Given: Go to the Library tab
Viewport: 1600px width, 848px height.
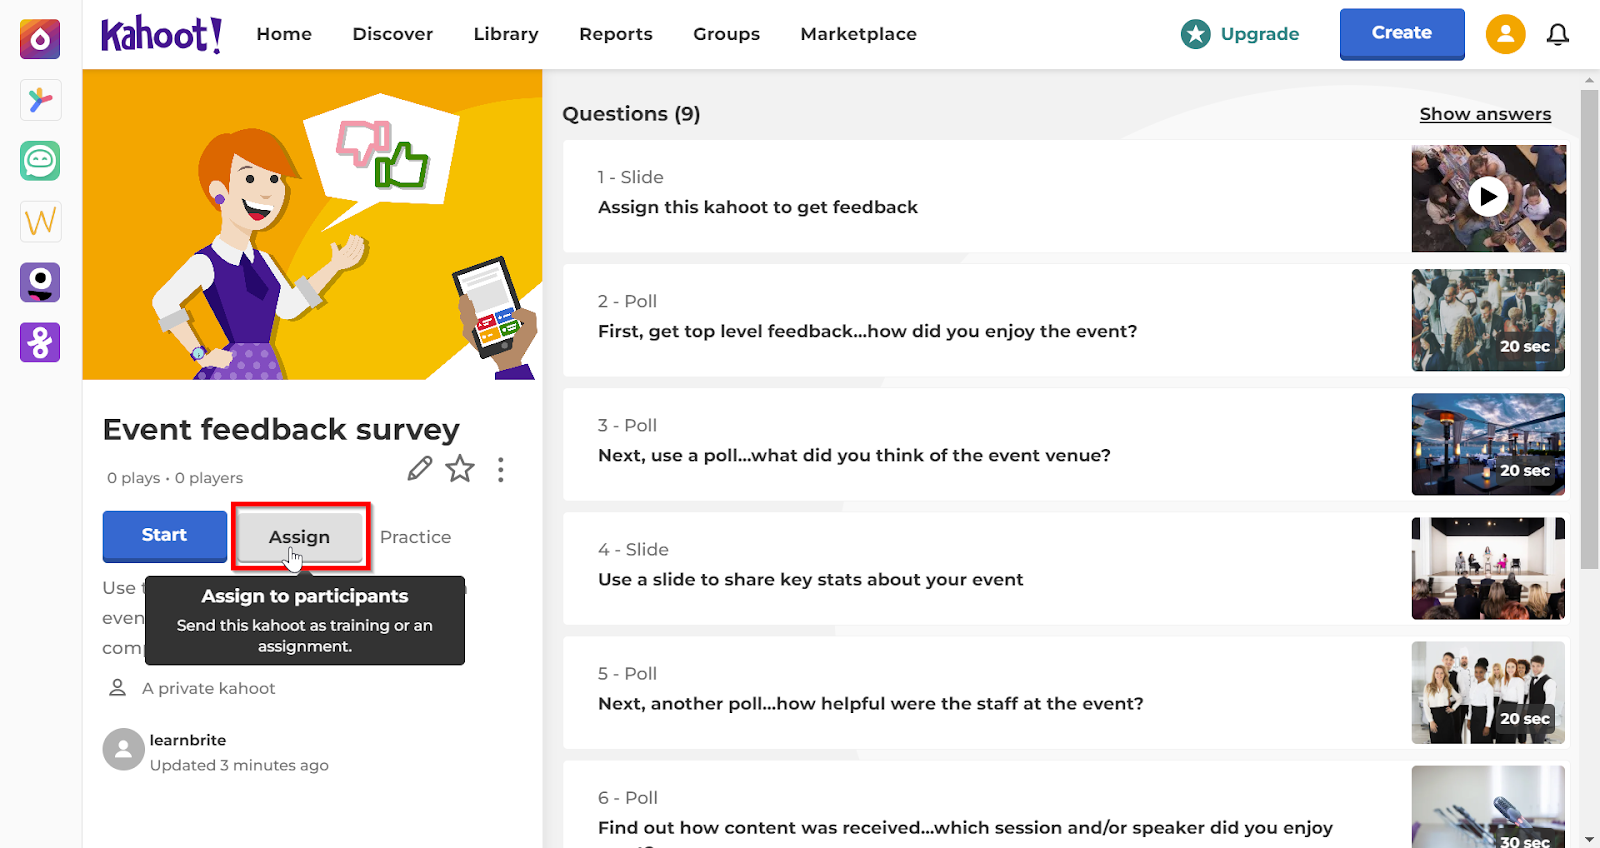Looking at the screenshot, I should click(x=506, y=34).
